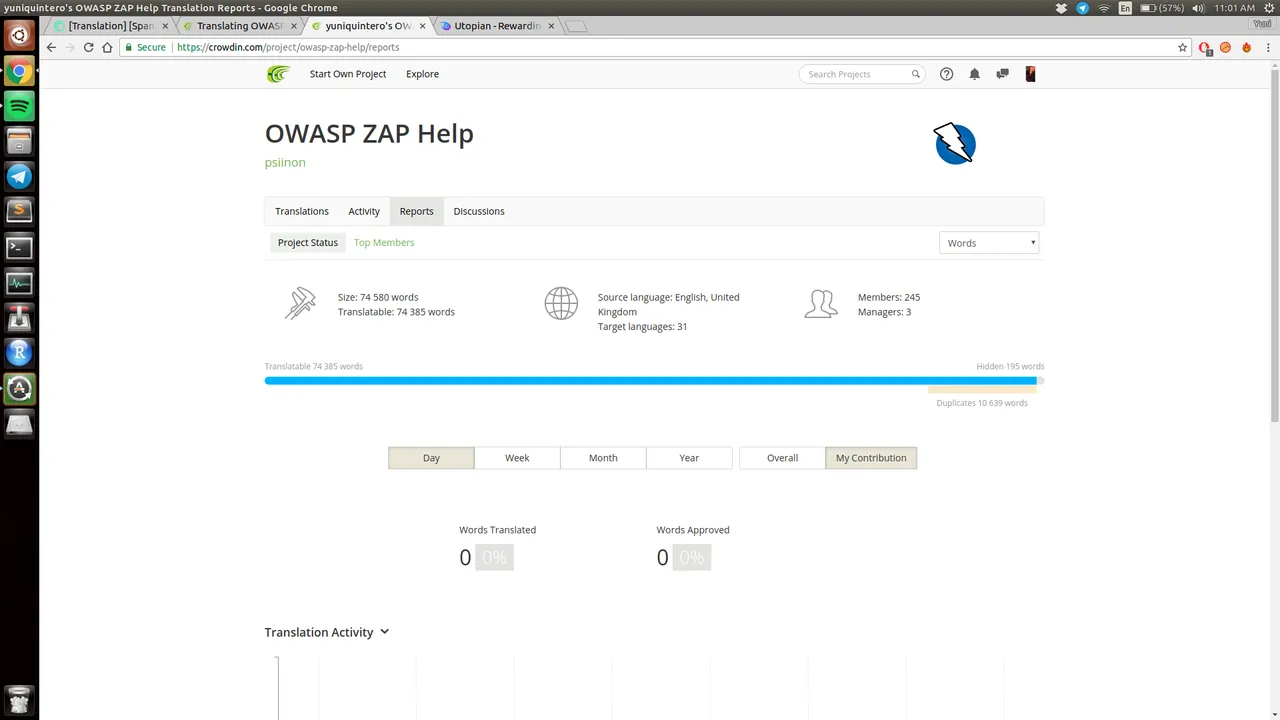Click the 'Hidden 195 words' label
1280x720 pixels.
(1010, 367)
